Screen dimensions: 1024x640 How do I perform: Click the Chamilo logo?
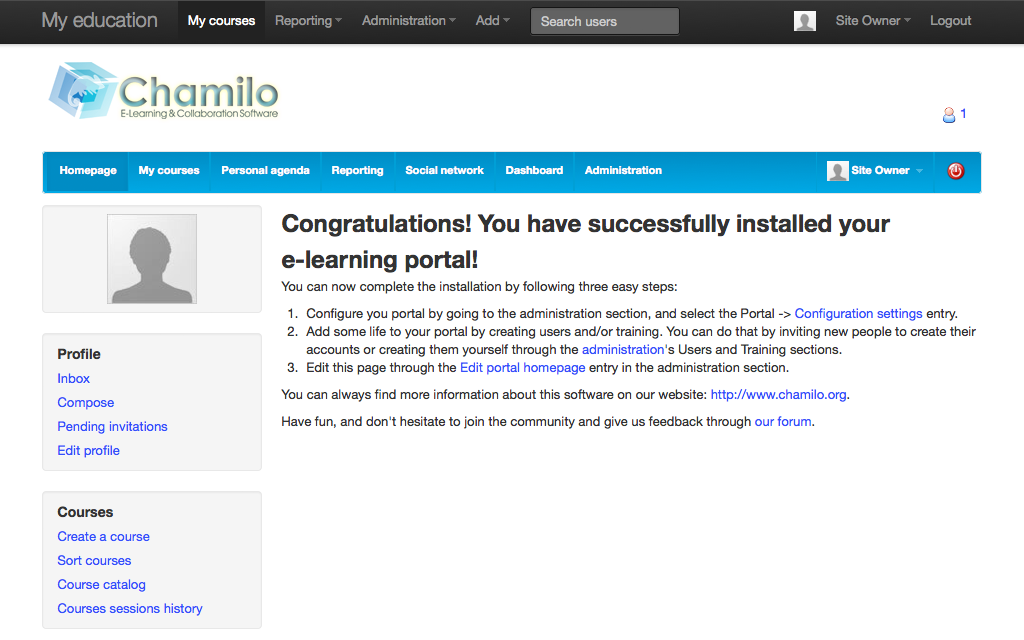[163, 89]
